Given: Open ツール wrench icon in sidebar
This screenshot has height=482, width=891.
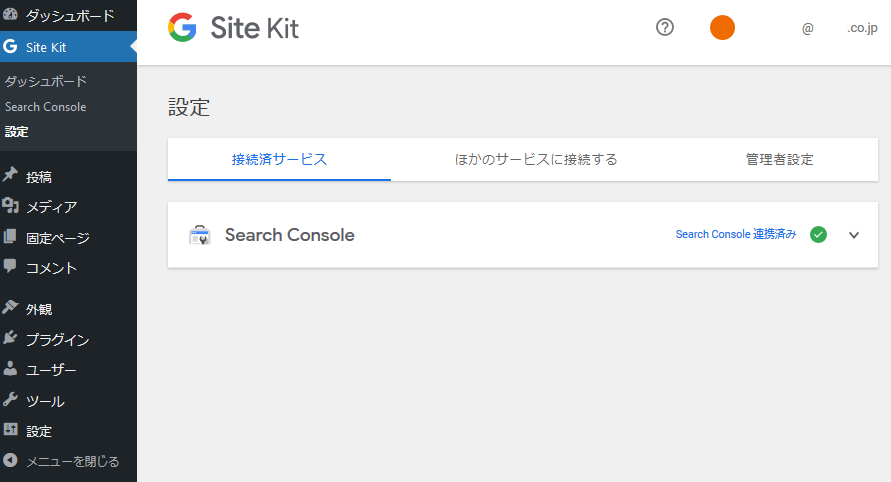Looking at the screenshot, I should point(11,401).
